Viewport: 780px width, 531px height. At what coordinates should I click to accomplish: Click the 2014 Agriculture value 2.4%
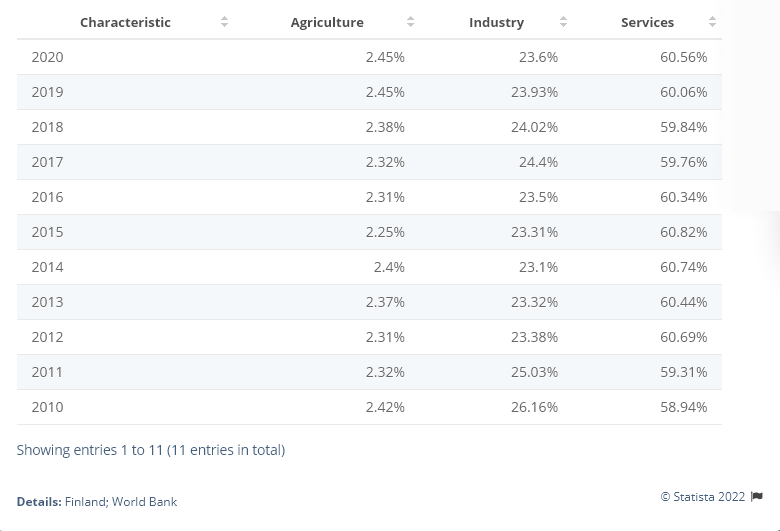(389, 267)
